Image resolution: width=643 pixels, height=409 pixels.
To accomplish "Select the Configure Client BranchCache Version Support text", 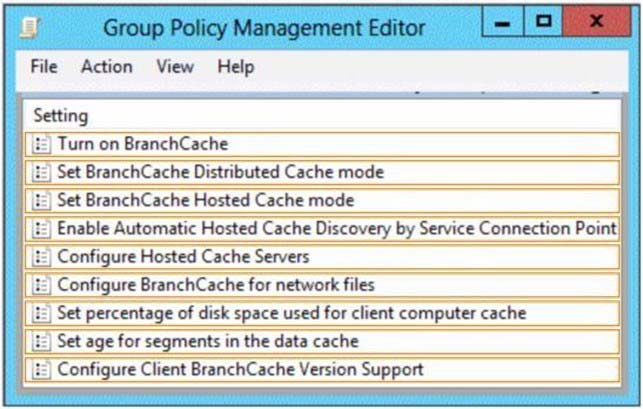I will tap(240, 370).
